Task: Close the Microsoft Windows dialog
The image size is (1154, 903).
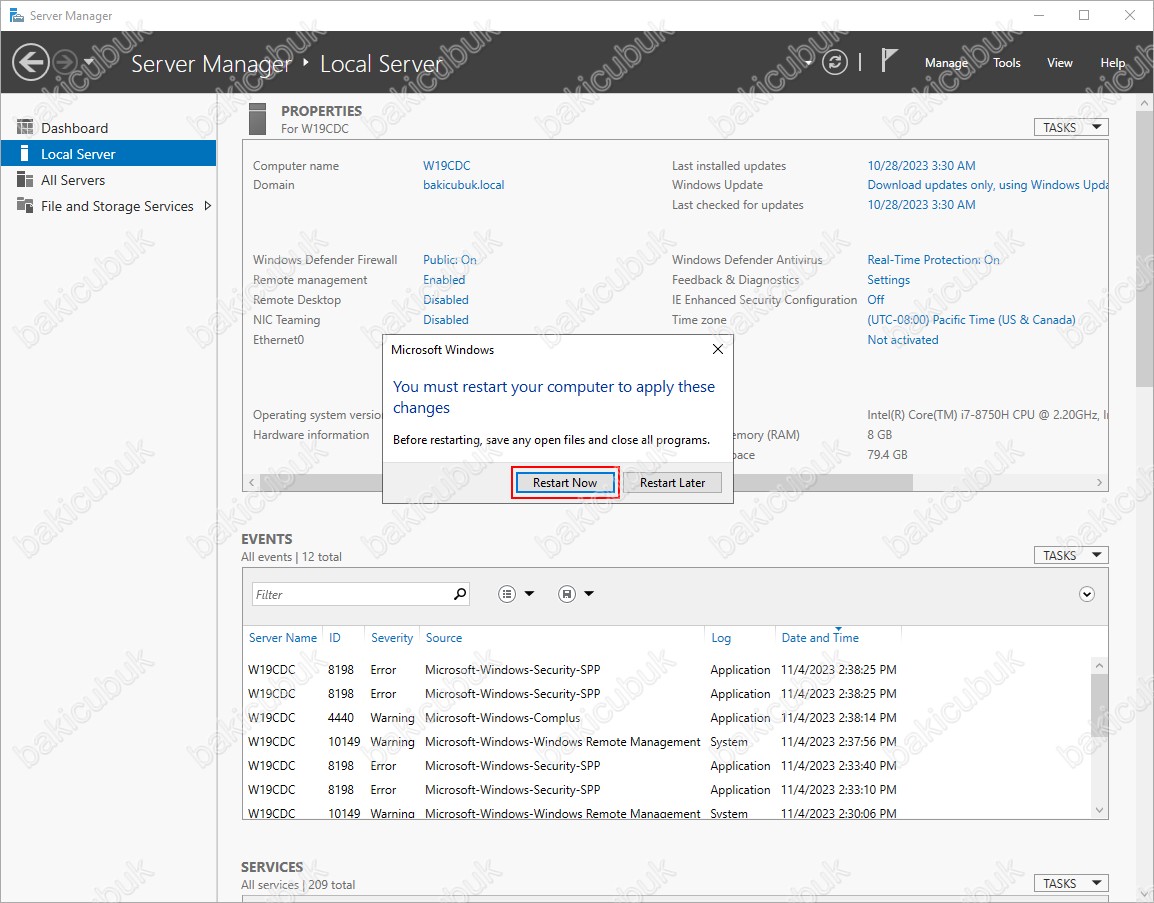Action: 718,350
